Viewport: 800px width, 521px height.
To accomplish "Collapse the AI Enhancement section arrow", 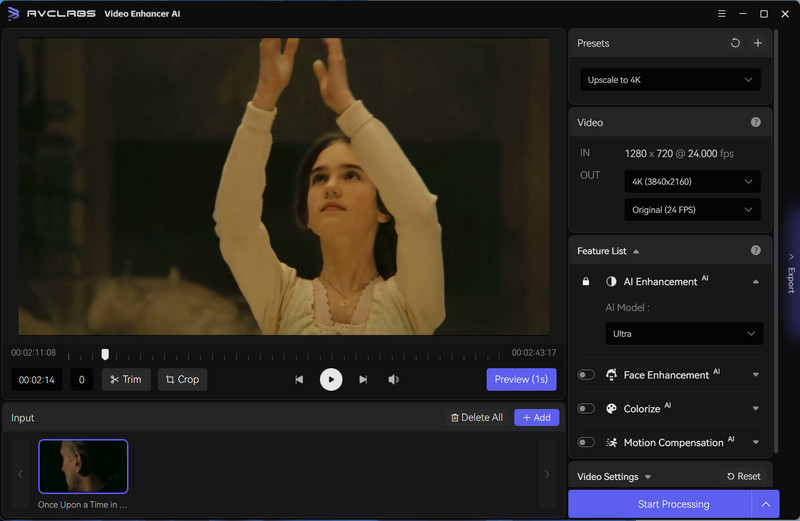I will (x=756, y=282).
